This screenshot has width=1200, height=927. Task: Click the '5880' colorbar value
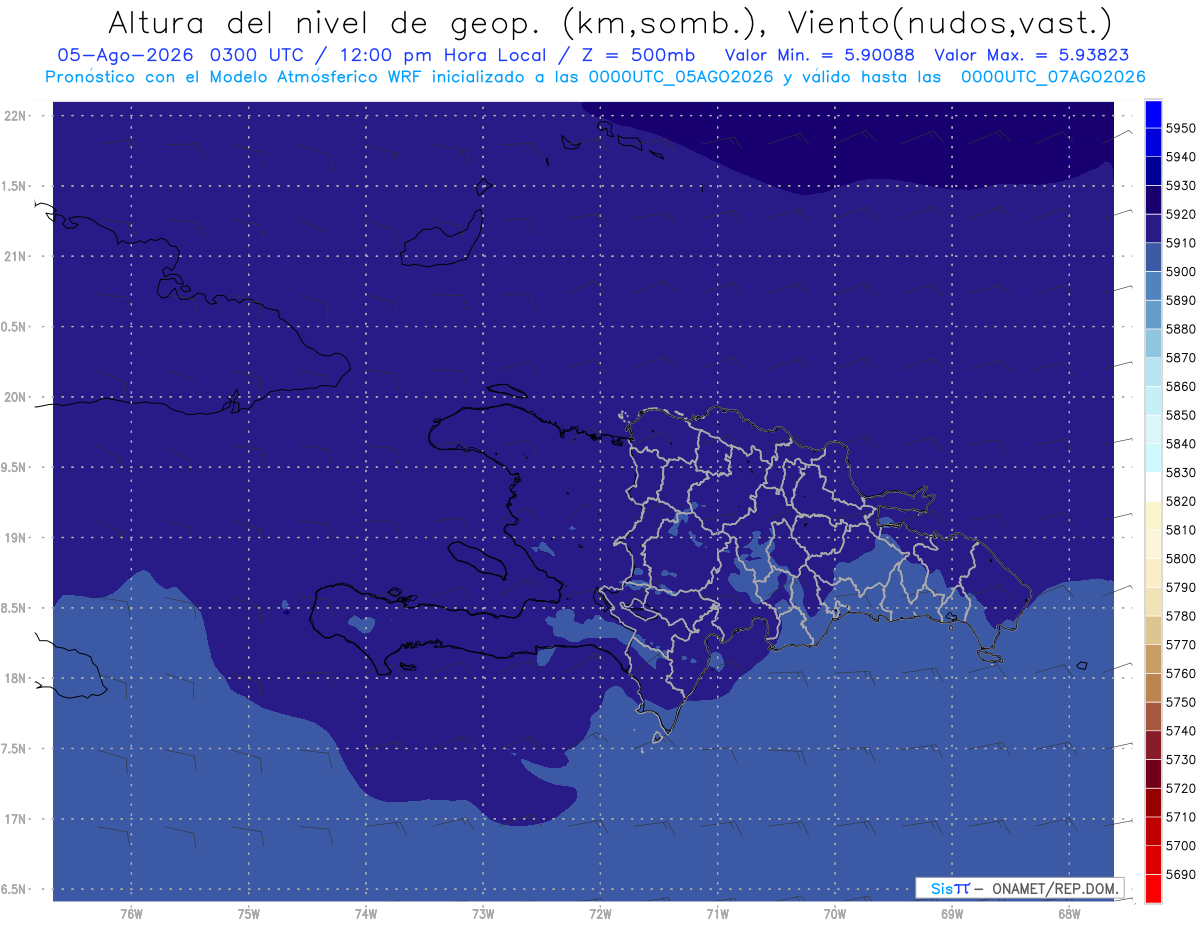click(1181, 329)
